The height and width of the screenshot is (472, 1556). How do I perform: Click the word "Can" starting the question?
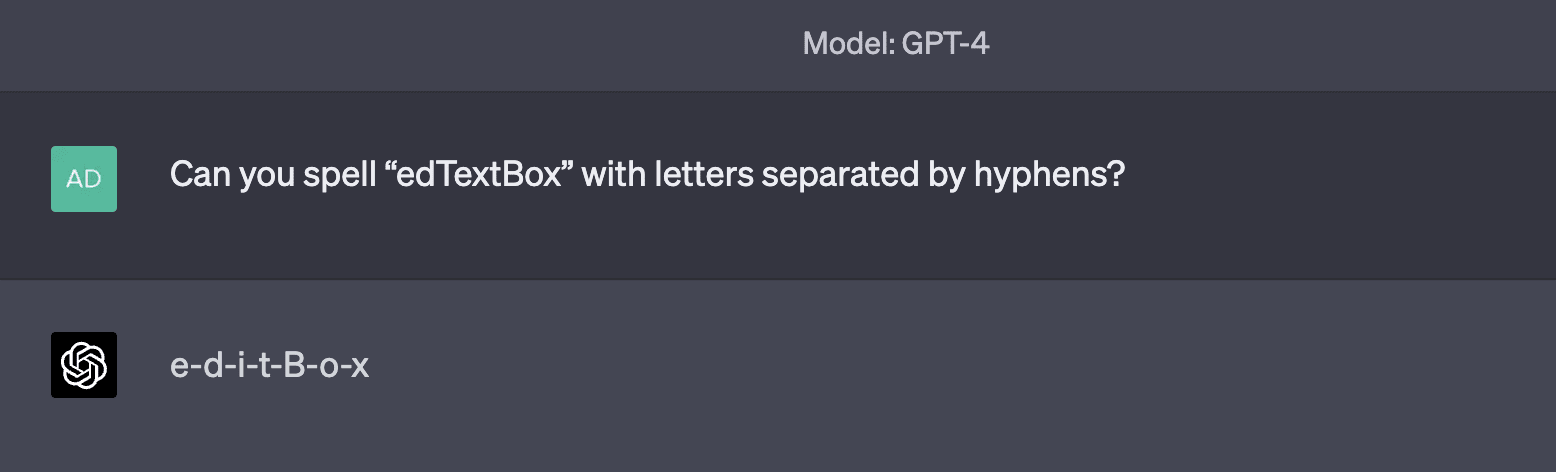click(x=200, y=176)
